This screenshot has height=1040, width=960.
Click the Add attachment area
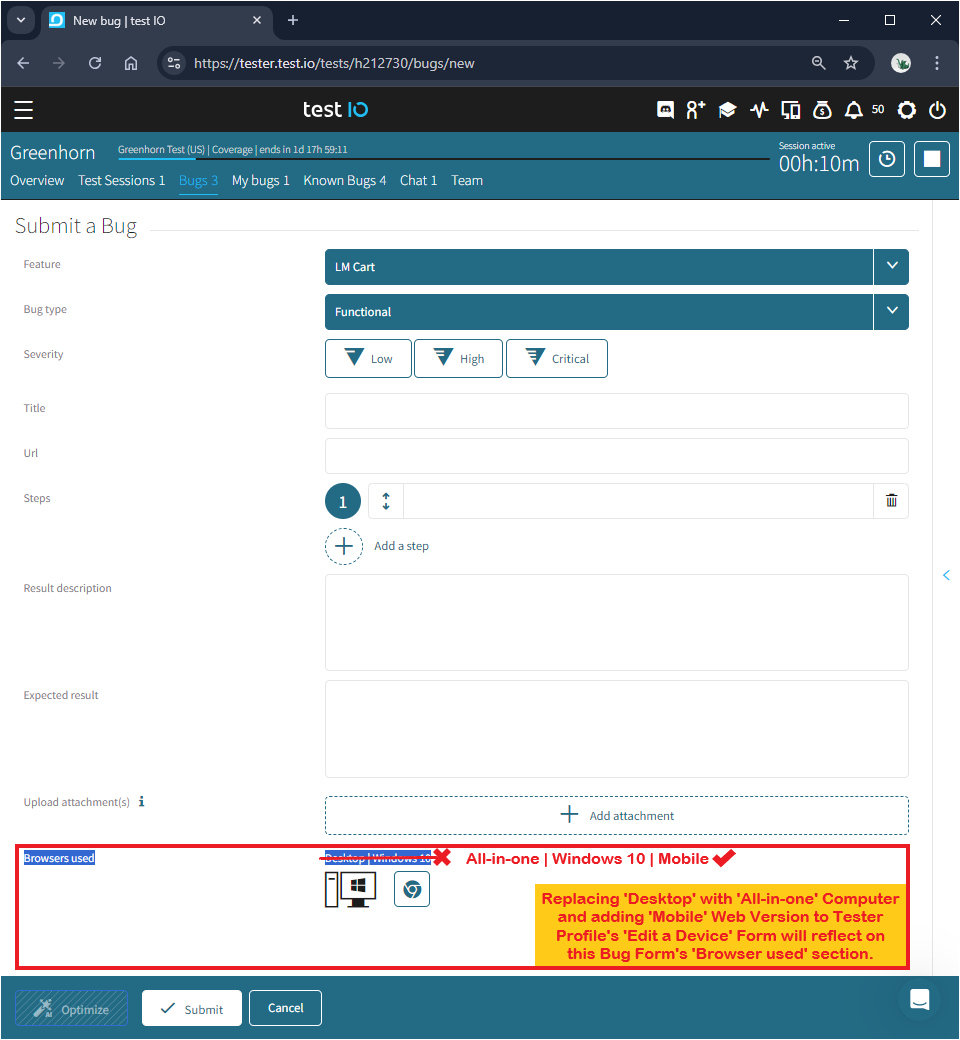(616, 816)
